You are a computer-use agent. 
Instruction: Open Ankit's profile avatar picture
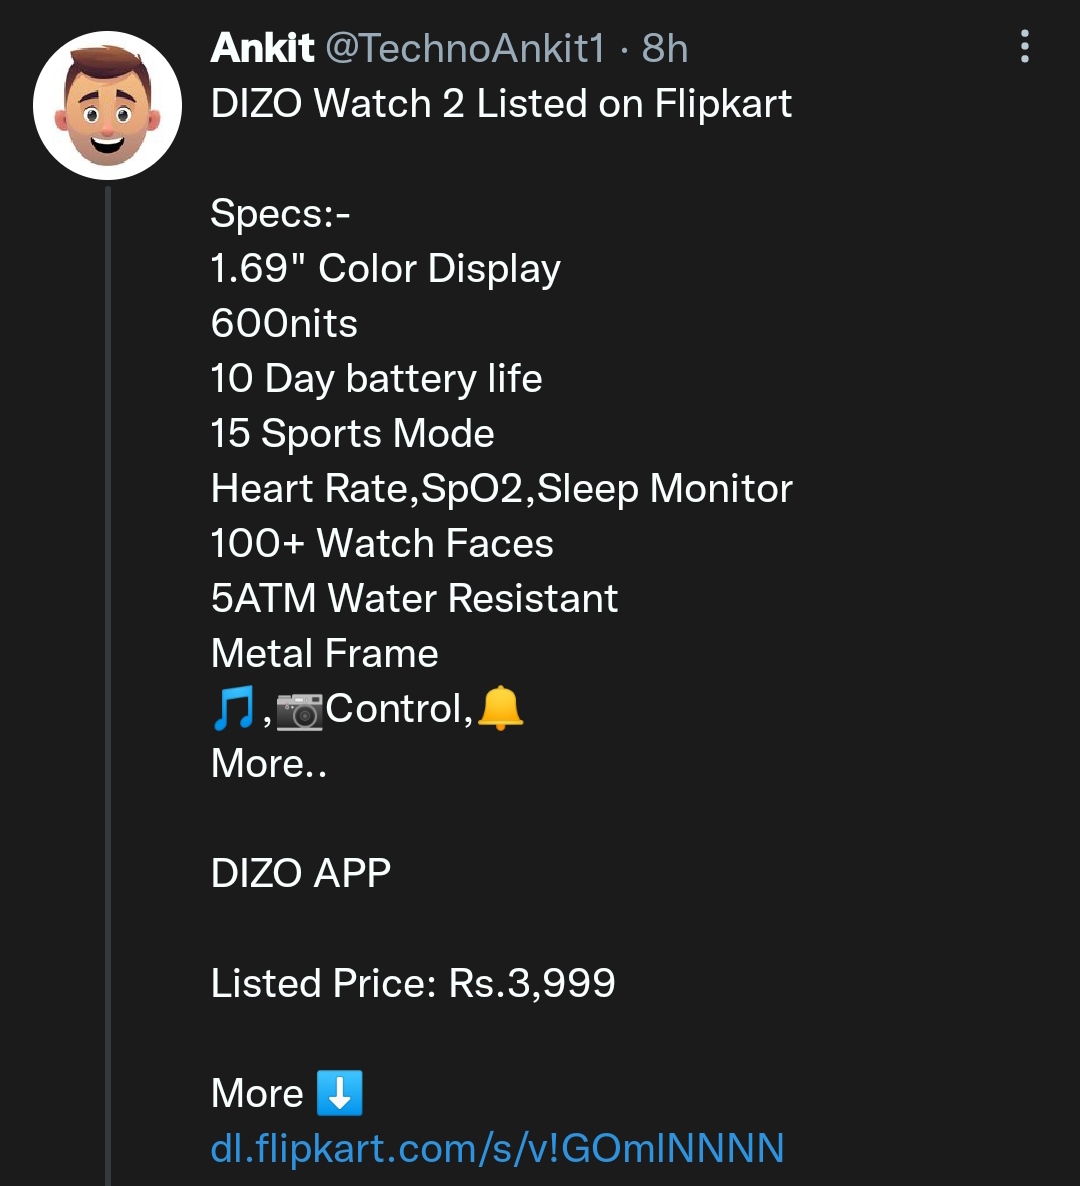[x=107, y=106]
